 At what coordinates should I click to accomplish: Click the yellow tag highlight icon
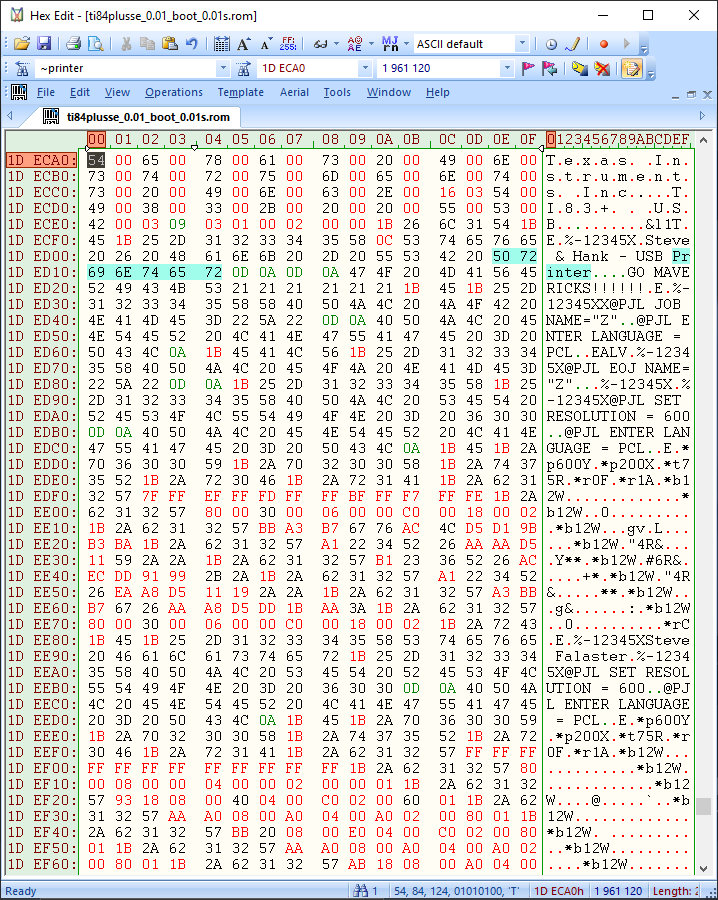[x=580, y=68]
